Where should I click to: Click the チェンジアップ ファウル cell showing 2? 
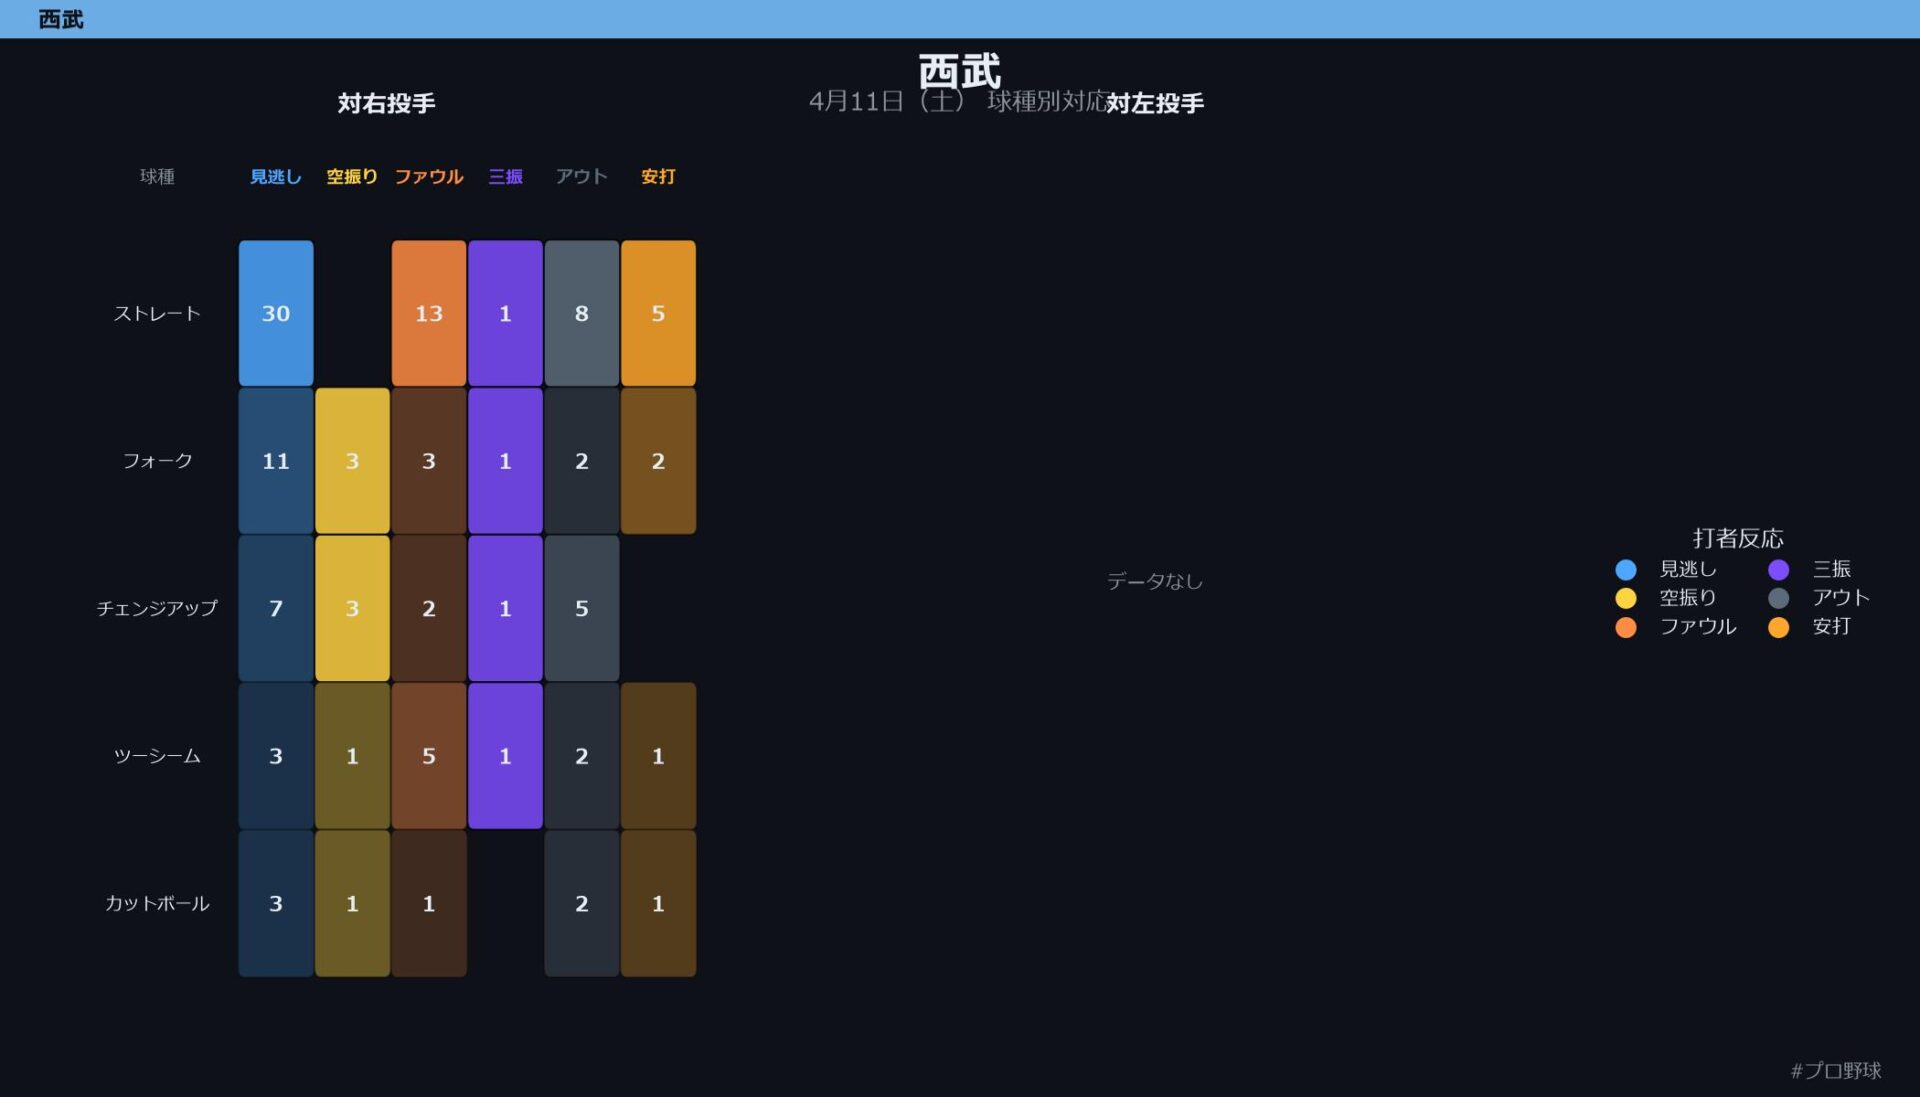(429, 608)
